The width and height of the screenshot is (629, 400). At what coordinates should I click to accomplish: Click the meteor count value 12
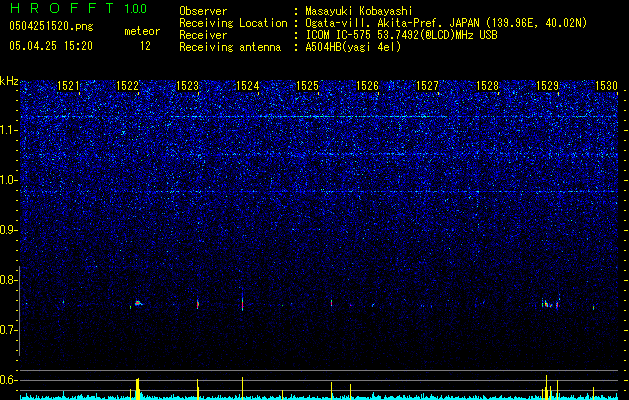click(145, 46)
